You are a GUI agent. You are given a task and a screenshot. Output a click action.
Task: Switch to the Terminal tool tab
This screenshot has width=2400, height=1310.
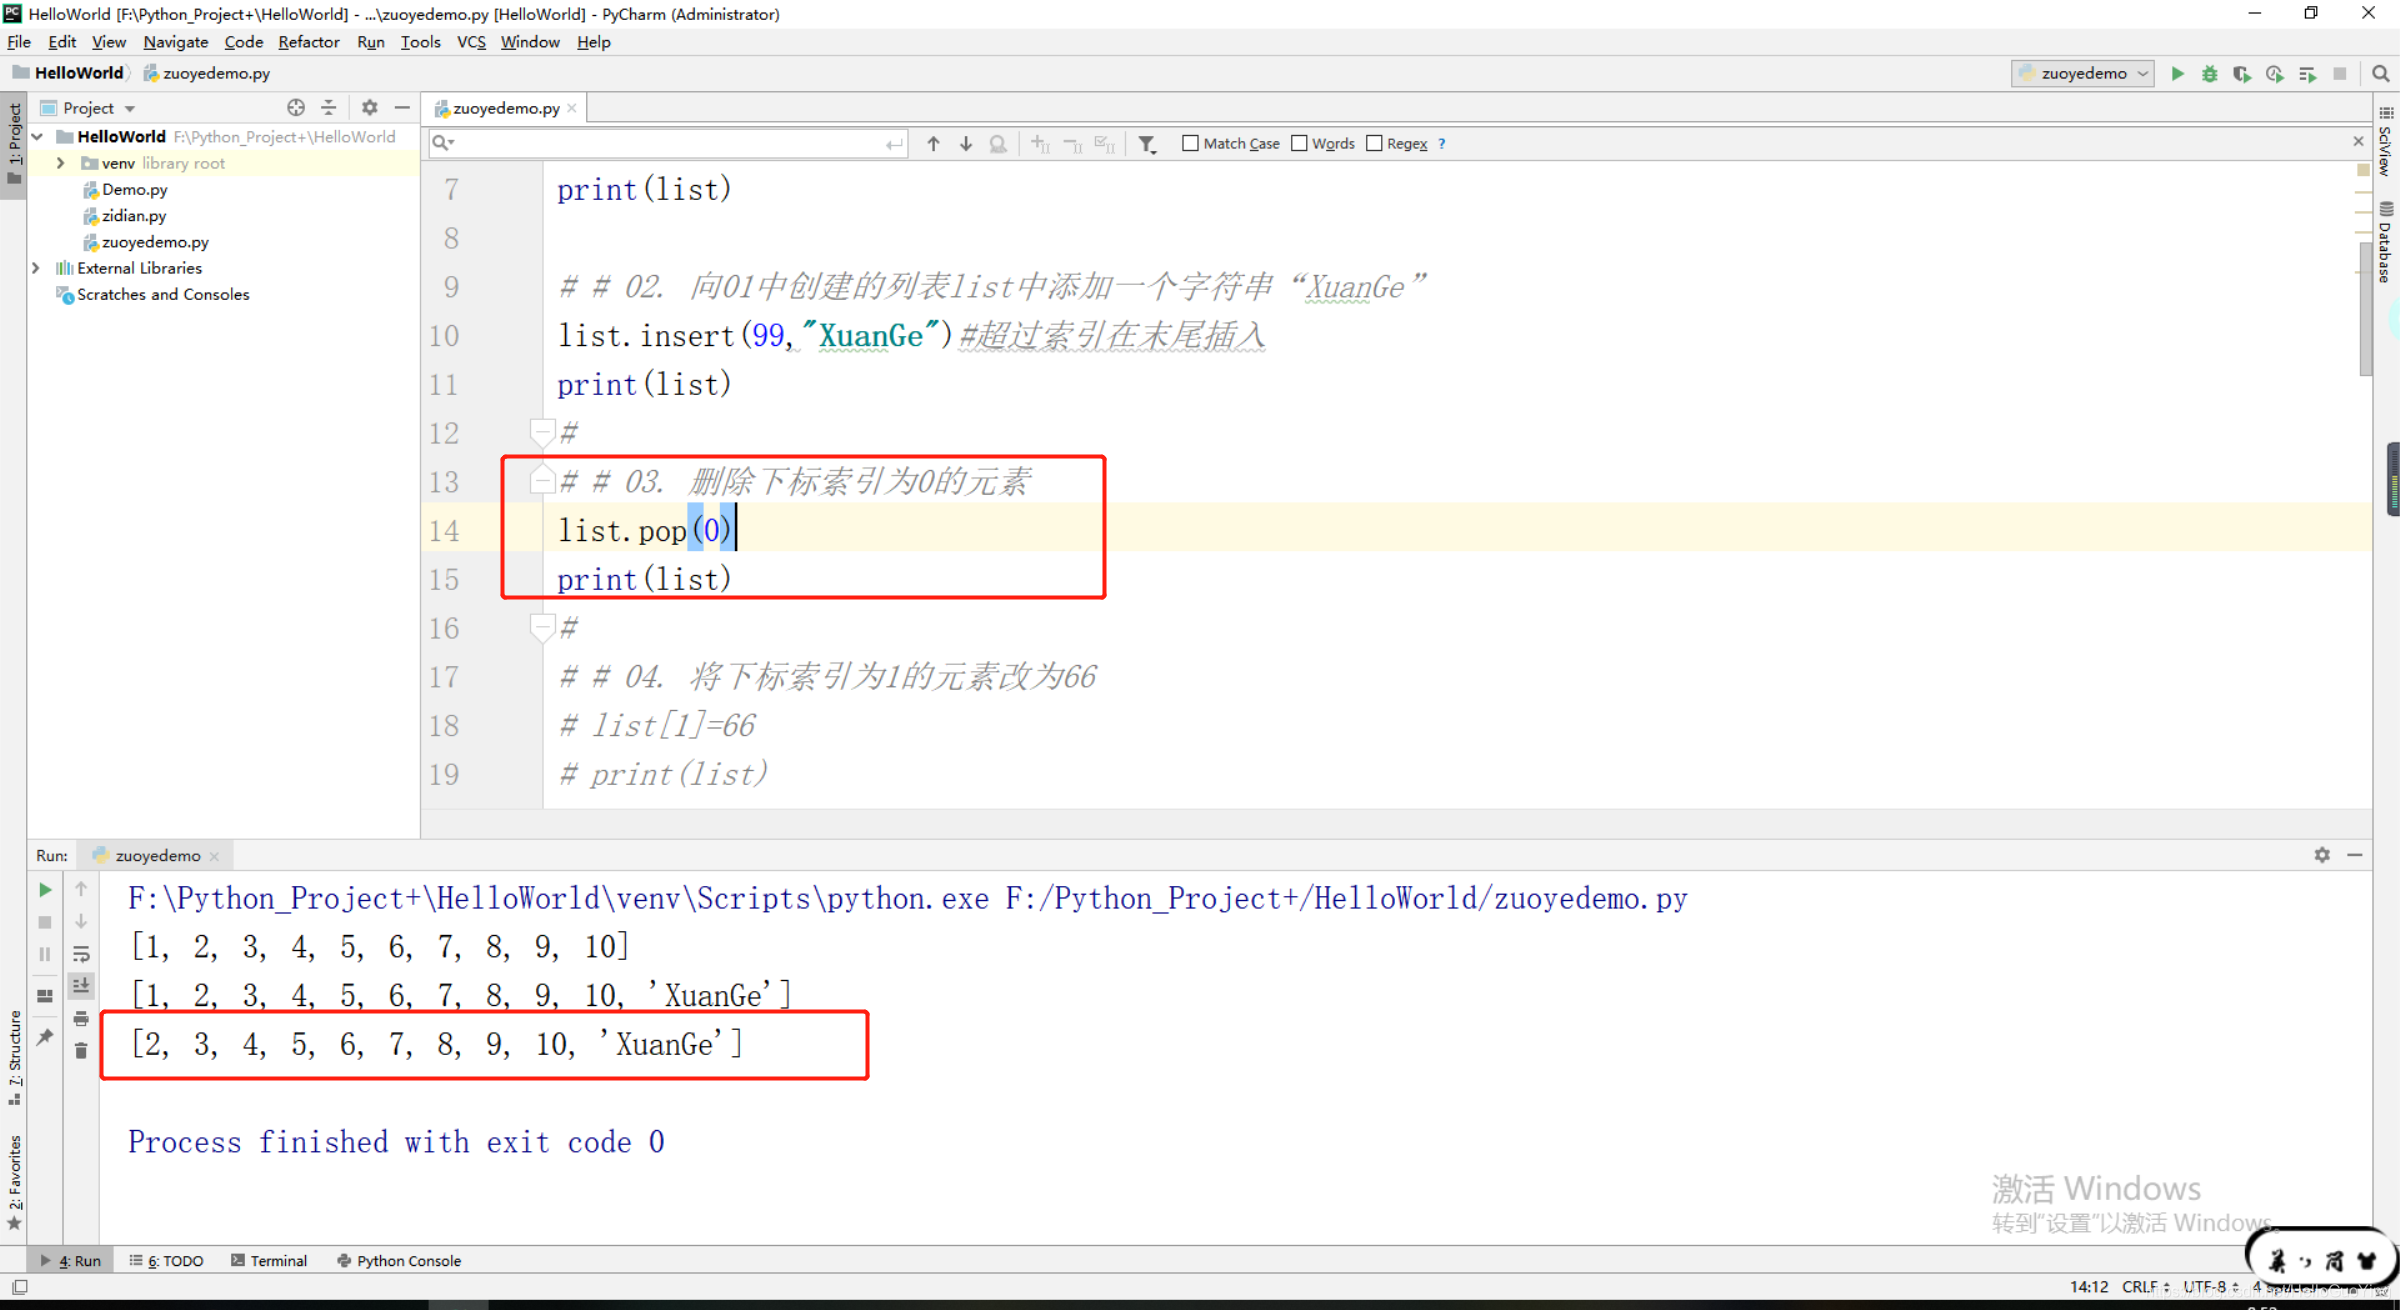tap(269, 1260)
